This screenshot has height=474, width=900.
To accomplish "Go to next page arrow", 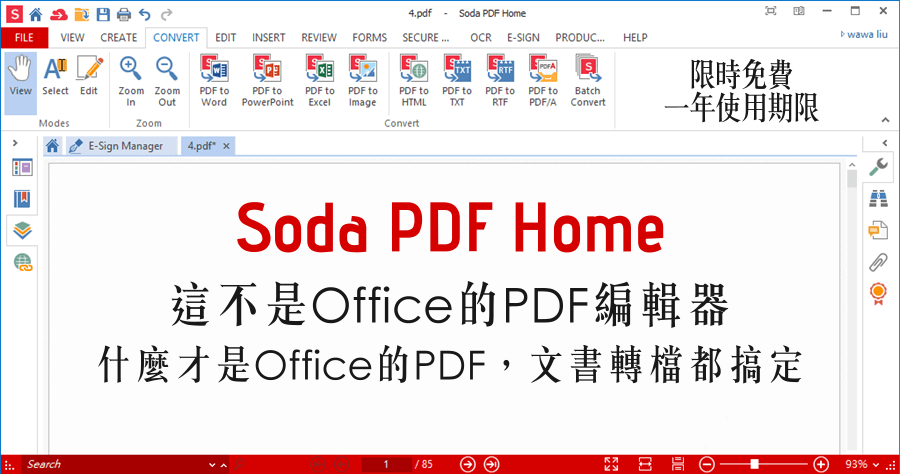I will point(468,464).
